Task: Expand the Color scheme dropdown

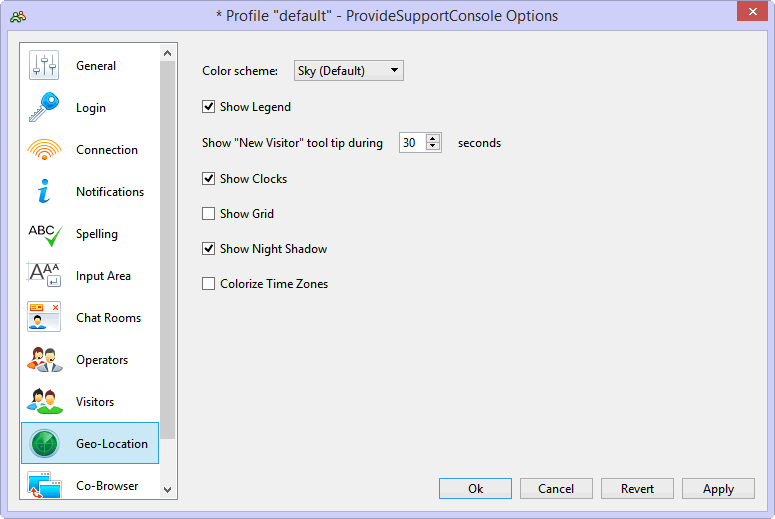Action: [x=348, y=71]
